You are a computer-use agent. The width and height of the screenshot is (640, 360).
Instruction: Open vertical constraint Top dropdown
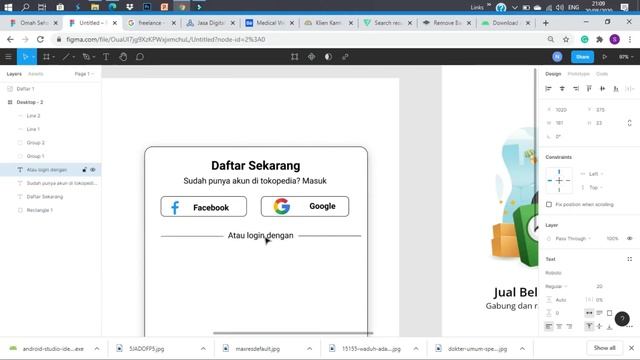click(x=596, y=187)
